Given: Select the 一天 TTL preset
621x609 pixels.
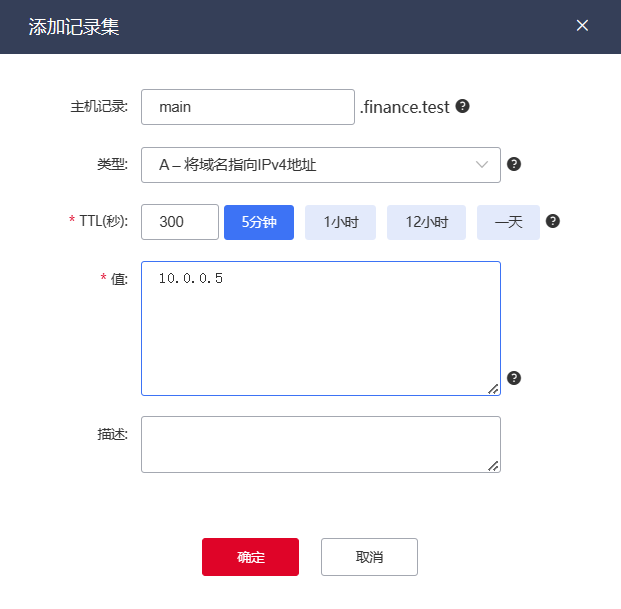Looking at the screenshot, I should pyautogui.click(x=508, y=222).
